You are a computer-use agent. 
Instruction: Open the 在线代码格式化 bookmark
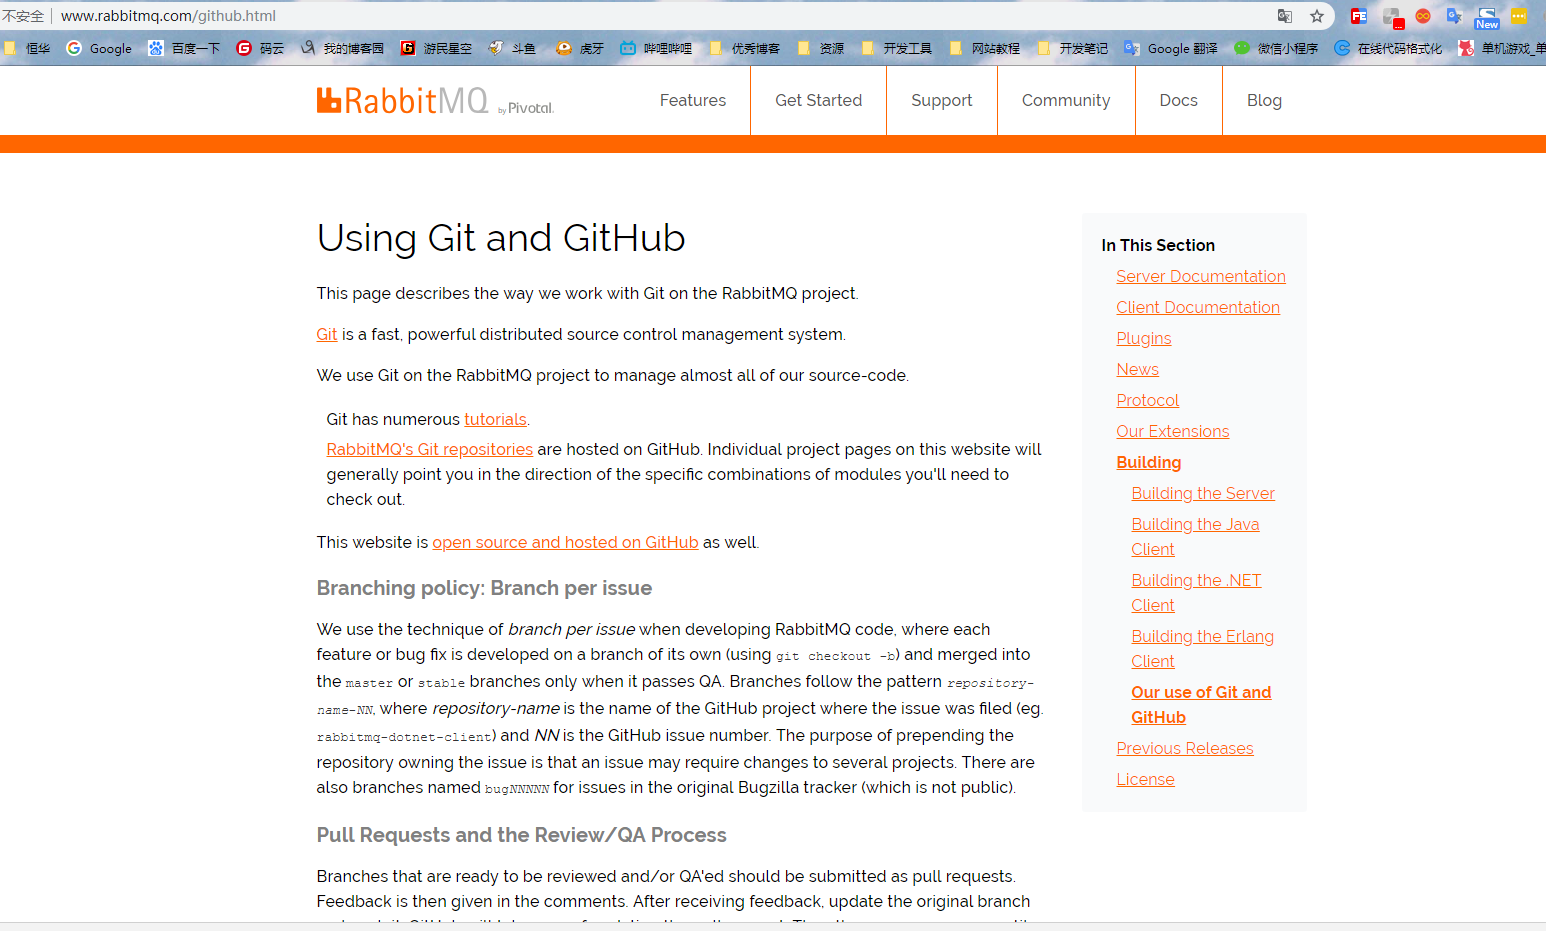tap(1388, 48)
